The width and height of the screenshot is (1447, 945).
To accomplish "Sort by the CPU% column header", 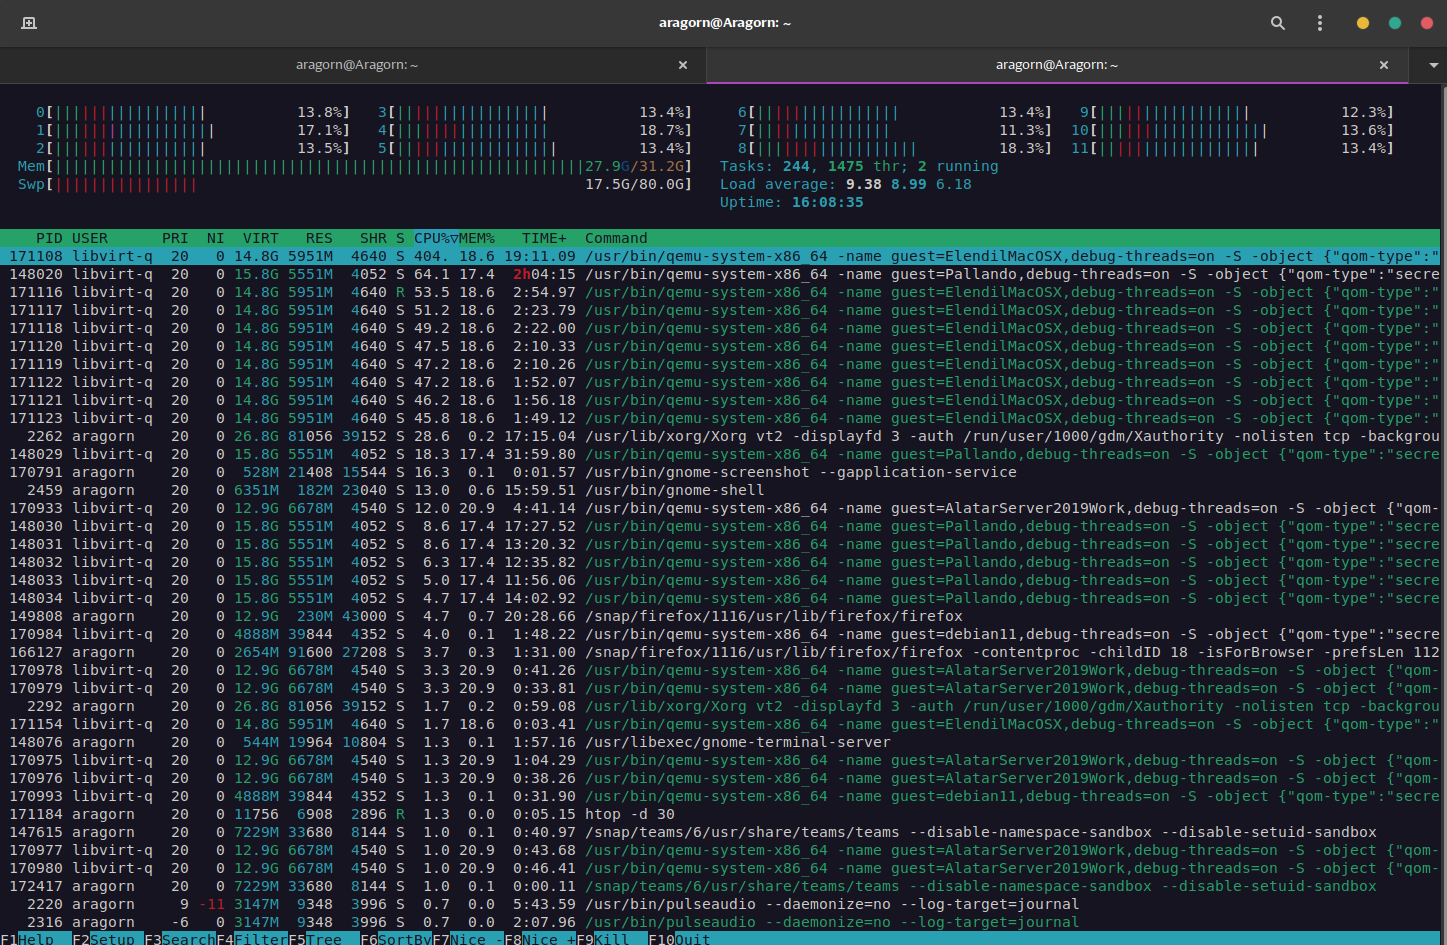I will [x=436, y=238].
